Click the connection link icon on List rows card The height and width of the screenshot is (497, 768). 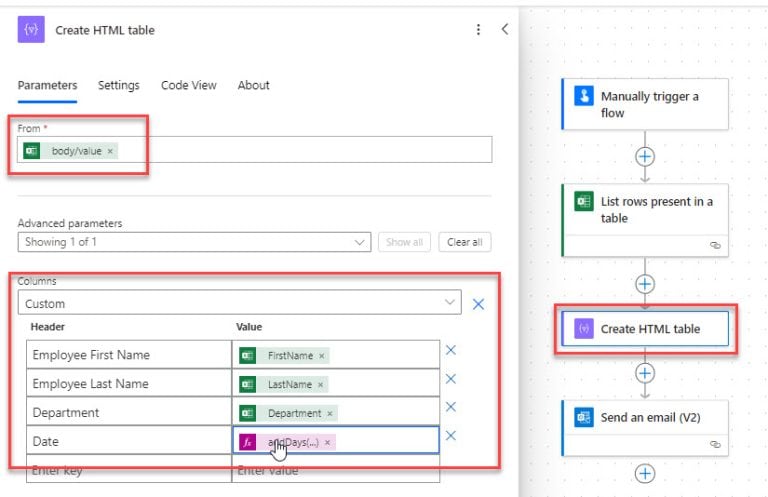tap(715, 245)
